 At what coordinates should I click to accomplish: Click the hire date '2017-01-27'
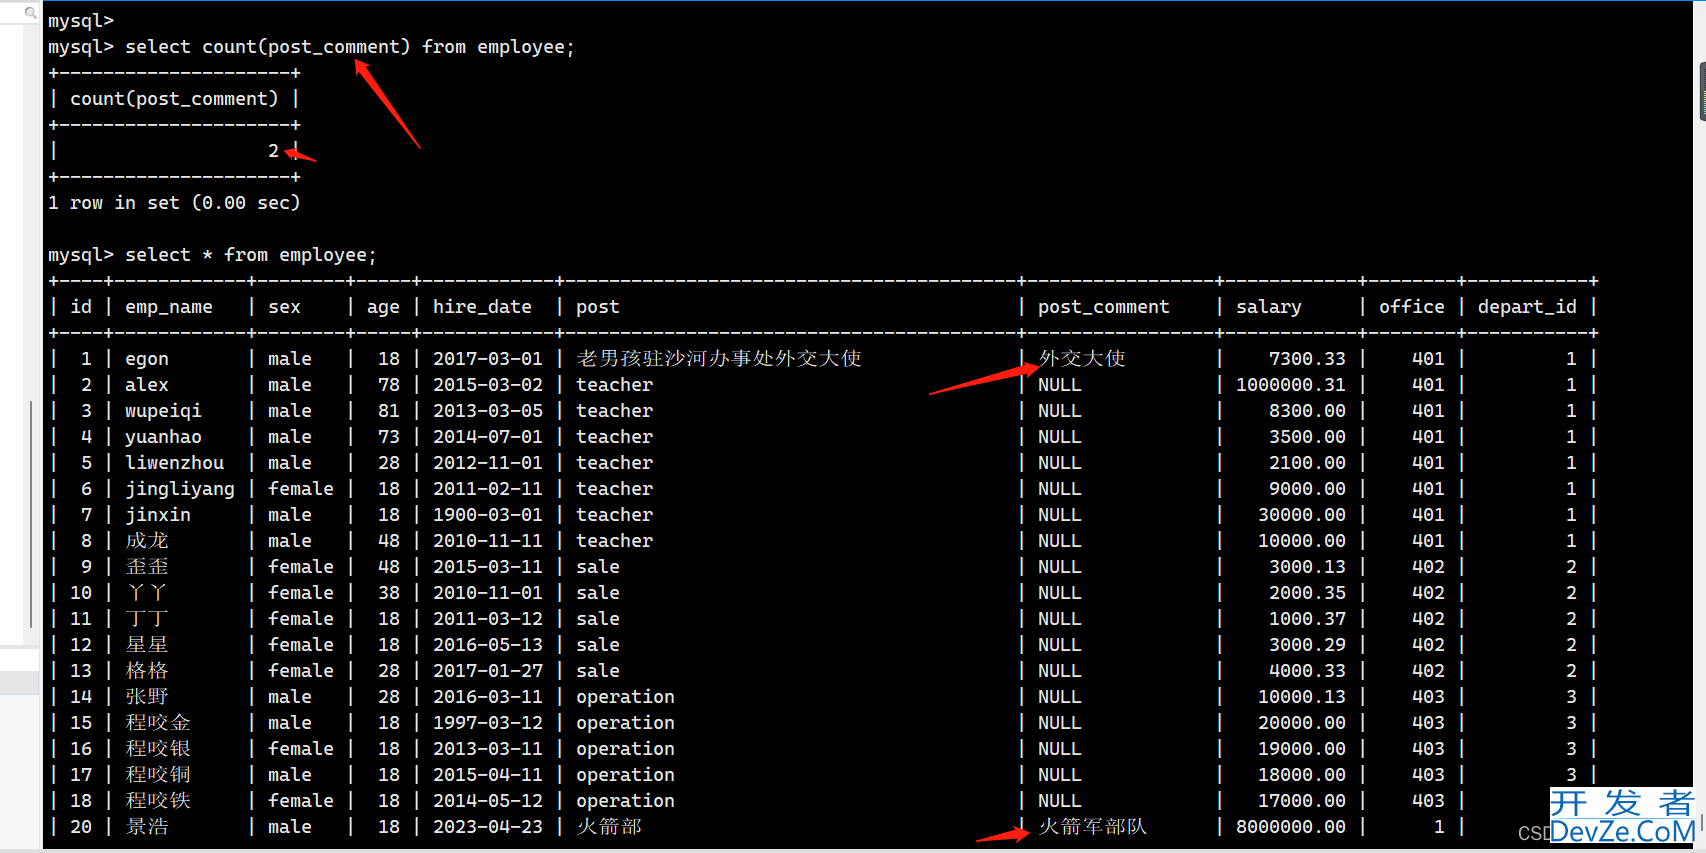click(488, 671)
